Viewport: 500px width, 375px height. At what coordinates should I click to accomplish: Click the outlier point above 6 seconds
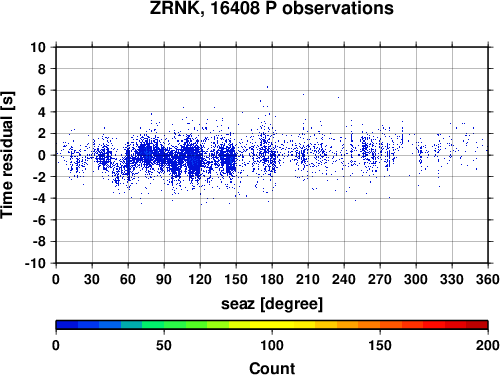(x=267, y=87)
